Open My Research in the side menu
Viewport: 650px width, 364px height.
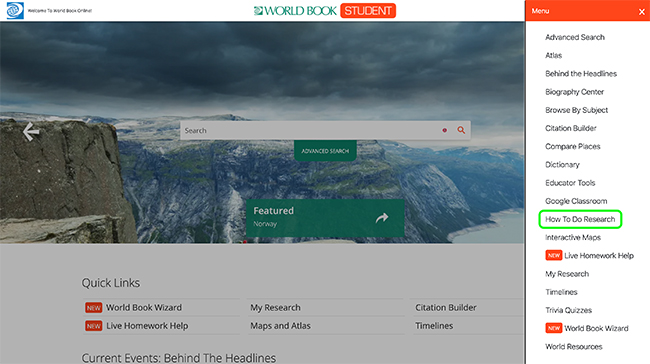click(x=567, y=274)
